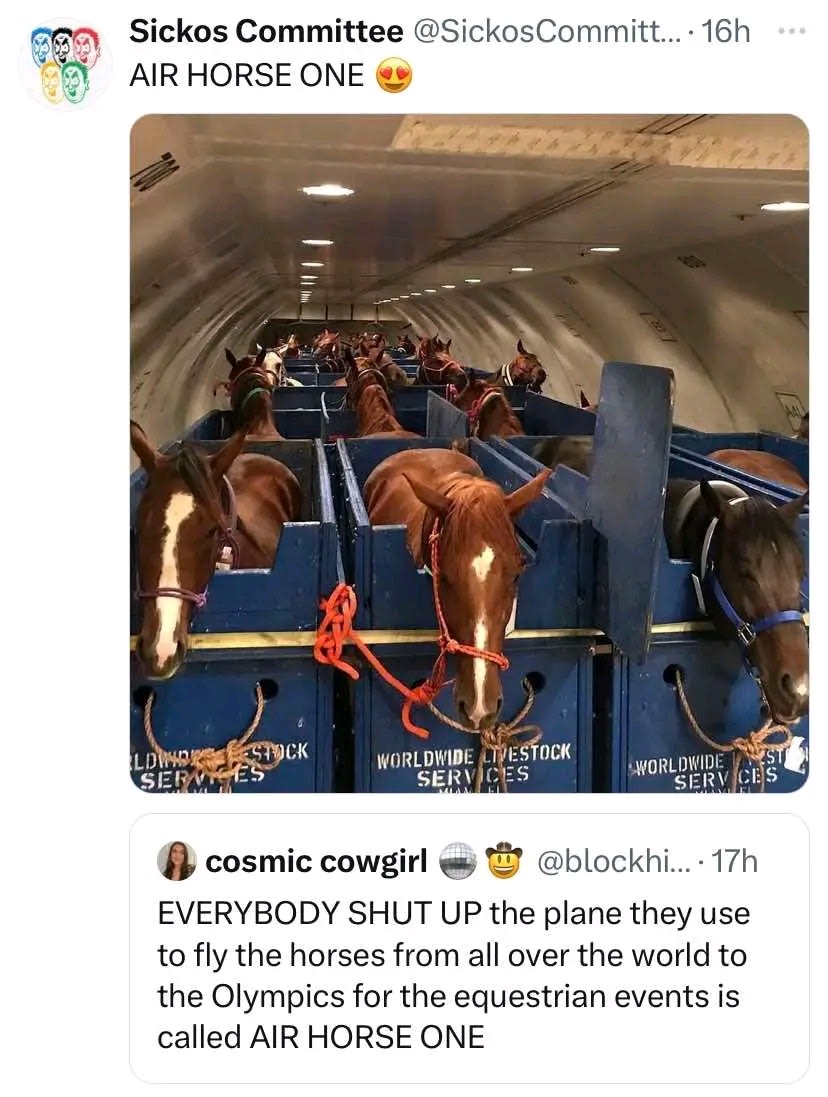The image size is (828, 1097).
Task: Select the heart-eyes emoji in the tweet
Action: (394, 76)
